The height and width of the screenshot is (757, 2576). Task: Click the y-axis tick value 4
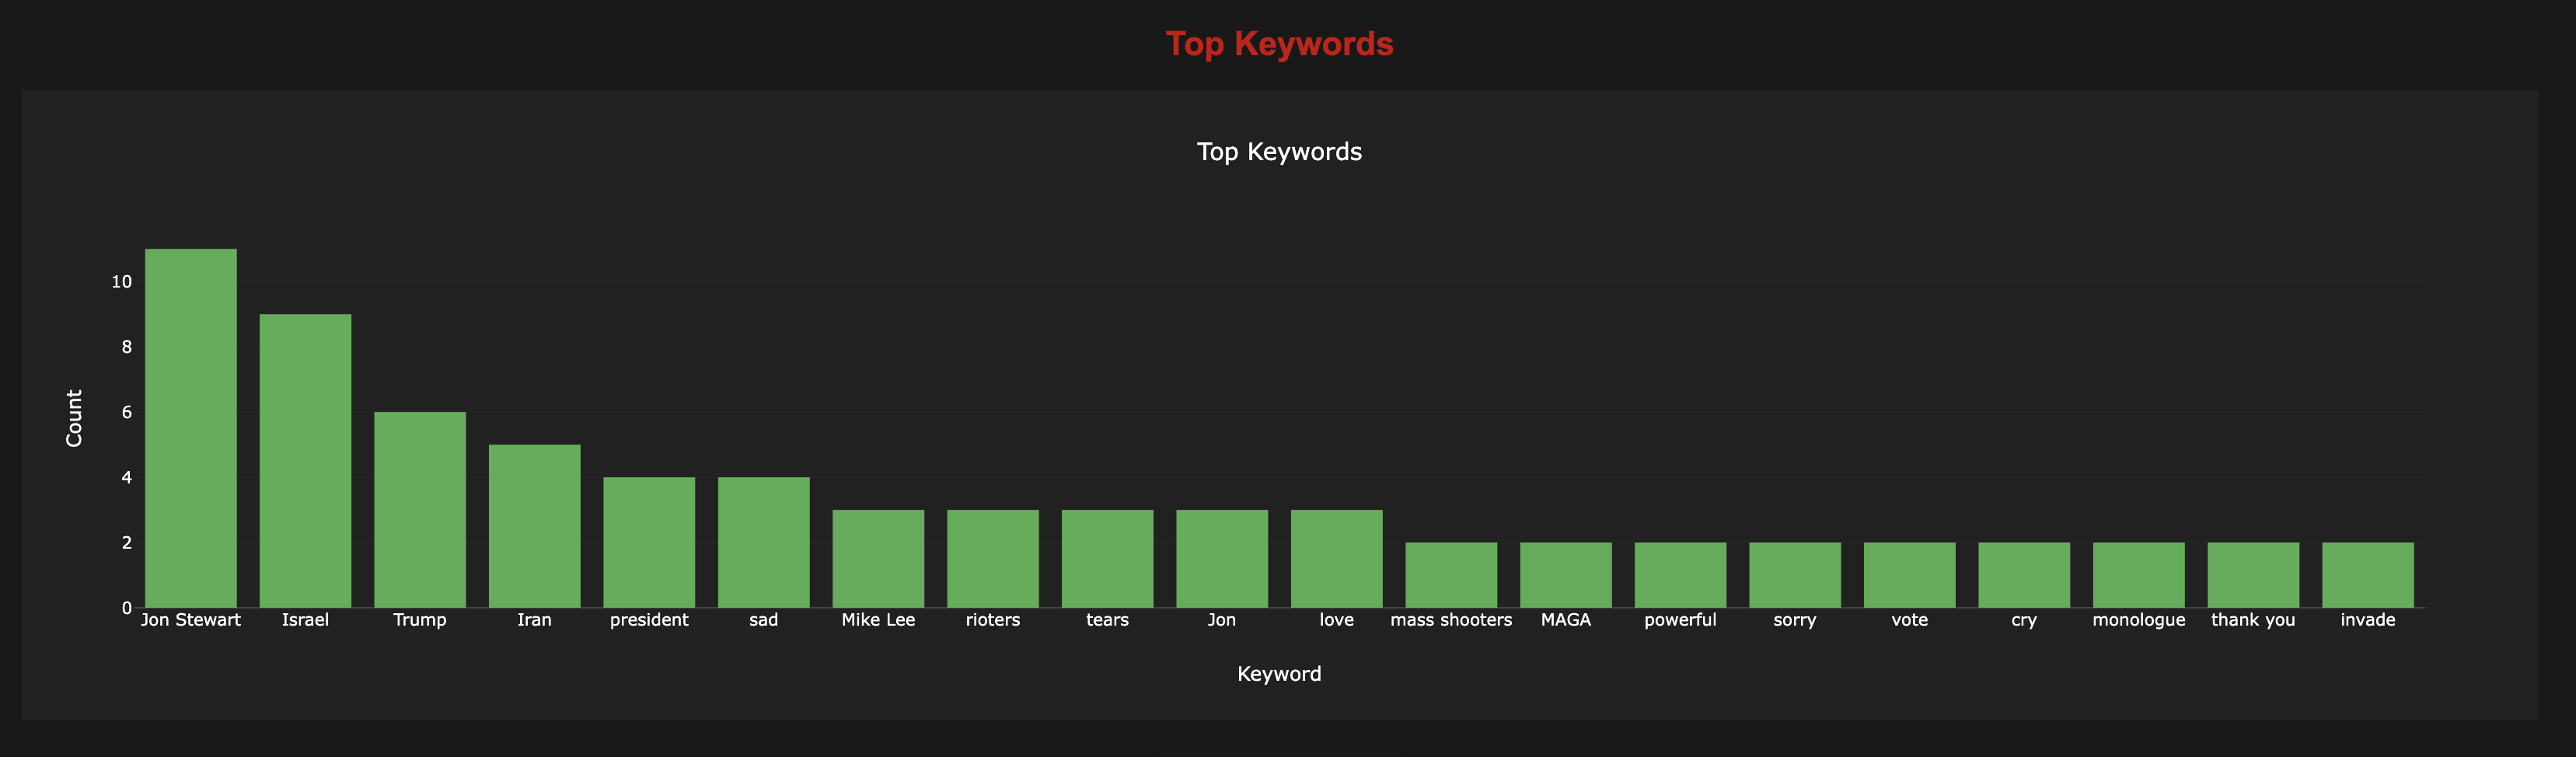(x=127, y=478)
